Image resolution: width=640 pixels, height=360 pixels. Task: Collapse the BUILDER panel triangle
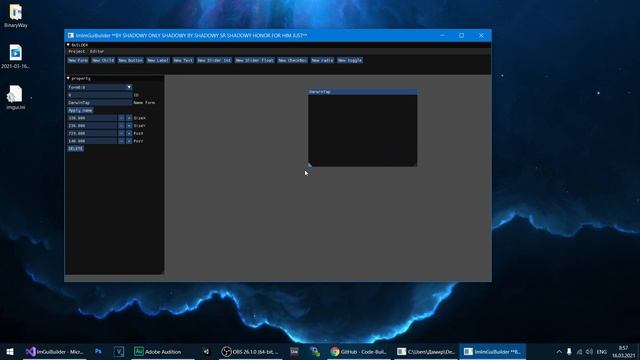click(68, 45)
